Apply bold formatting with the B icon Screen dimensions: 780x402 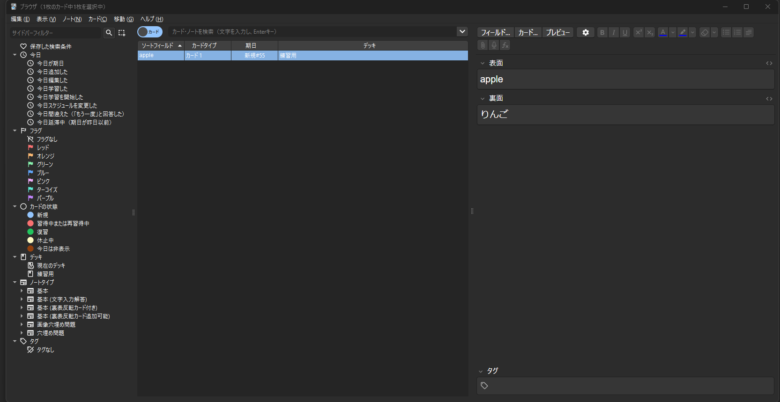(x=601, y=32)
